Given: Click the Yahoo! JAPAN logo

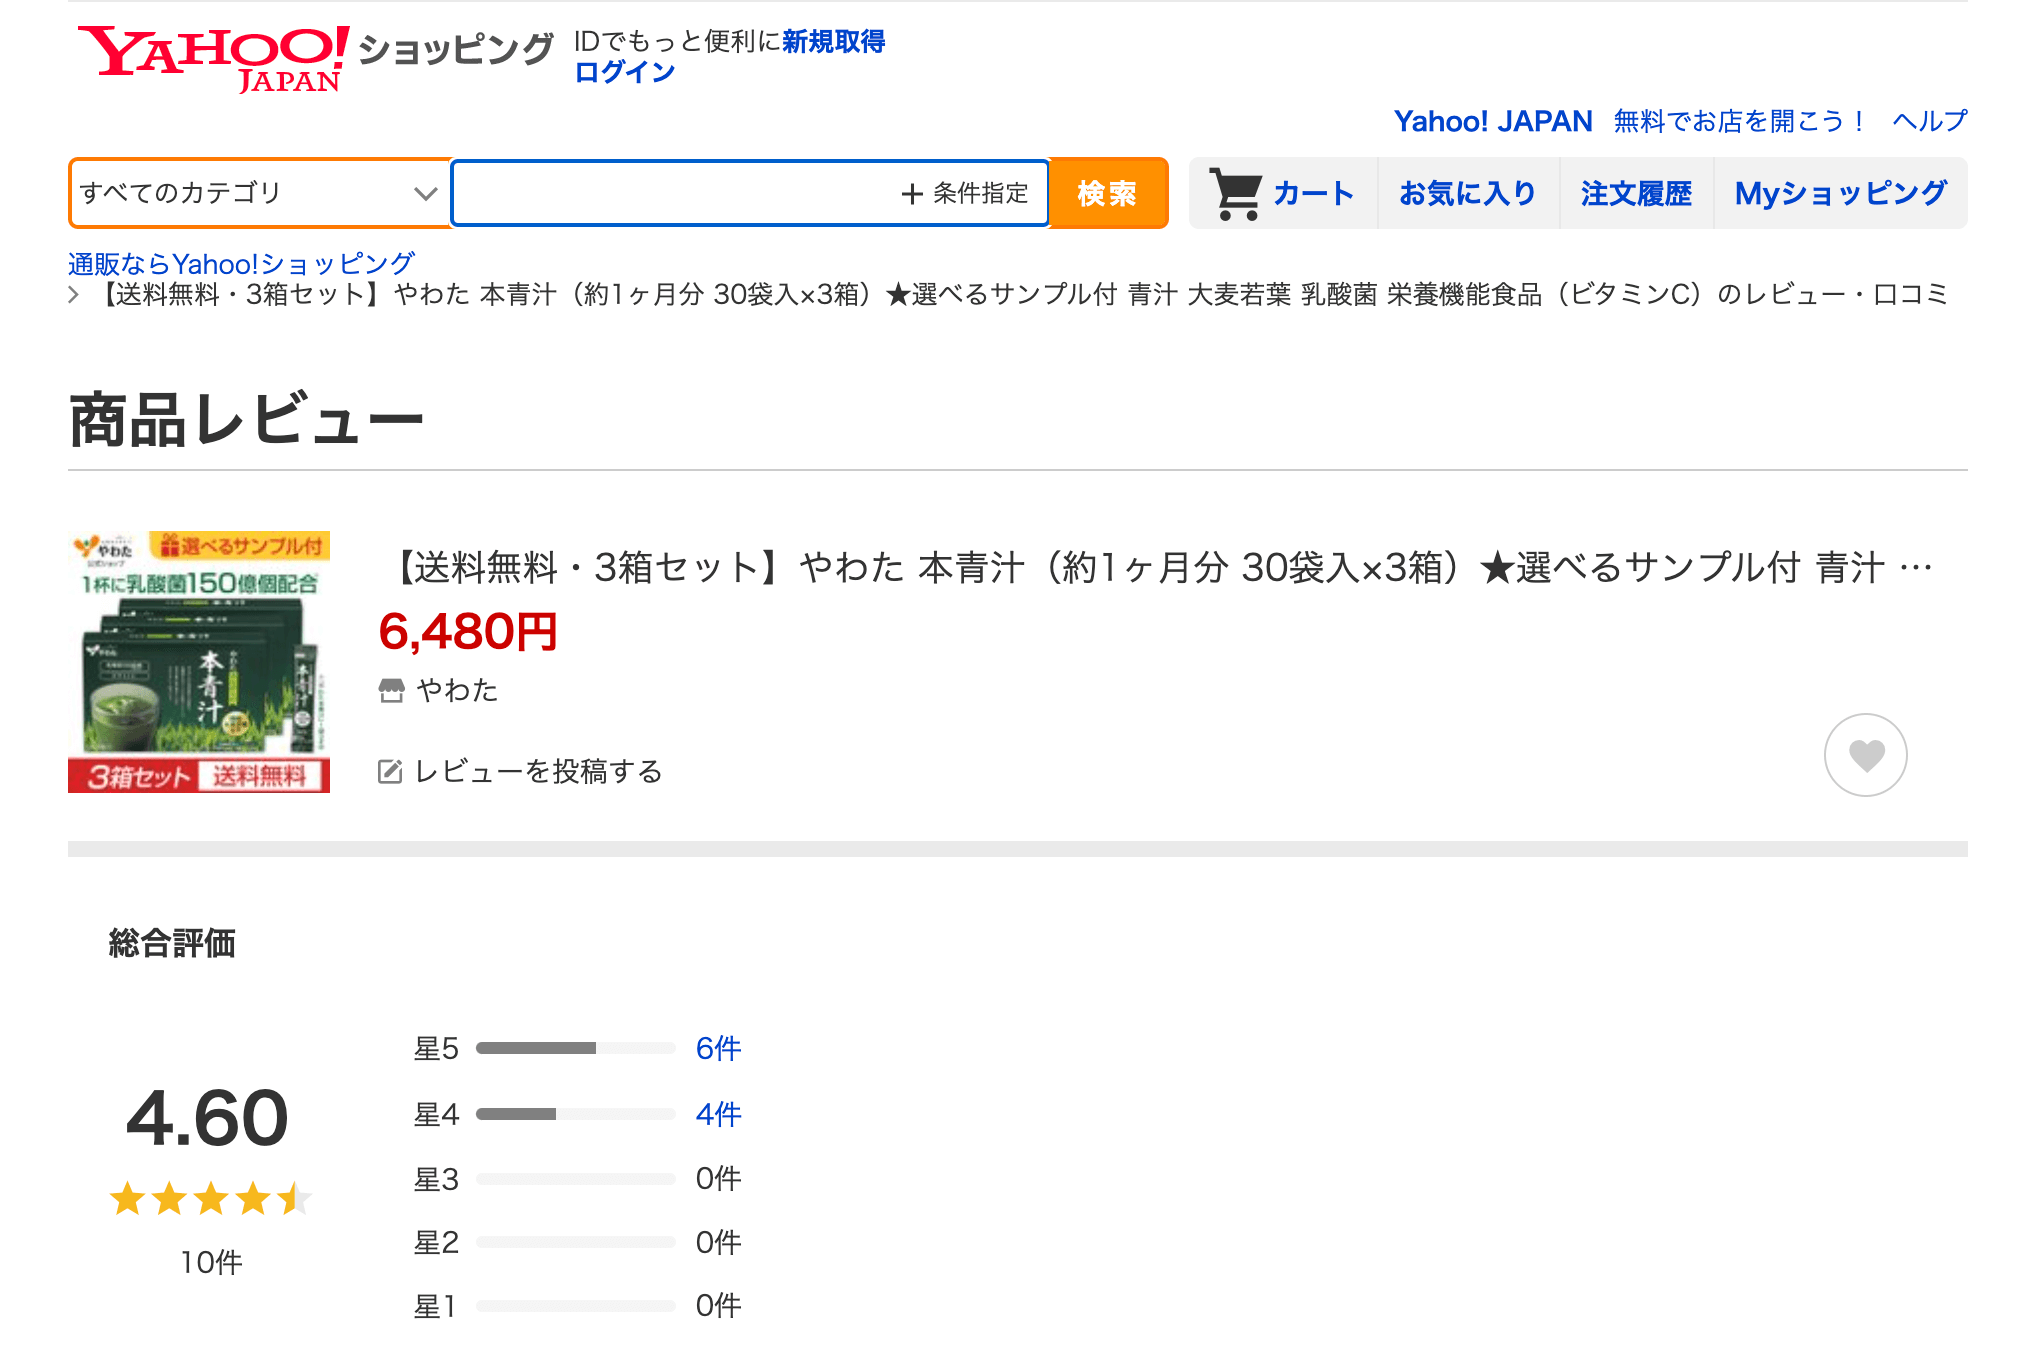Looking at the screenshot, I should (x=213, y=58).
